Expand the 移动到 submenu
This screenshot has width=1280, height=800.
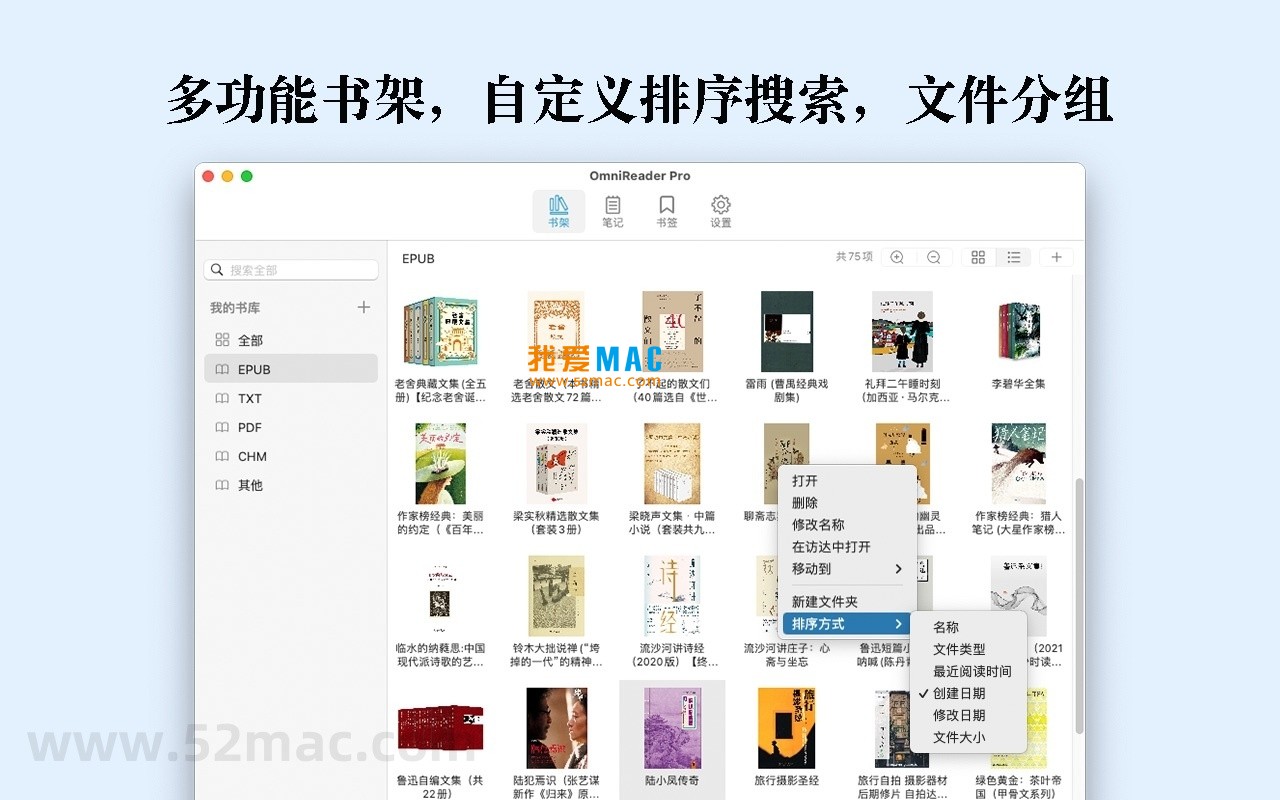847,569
